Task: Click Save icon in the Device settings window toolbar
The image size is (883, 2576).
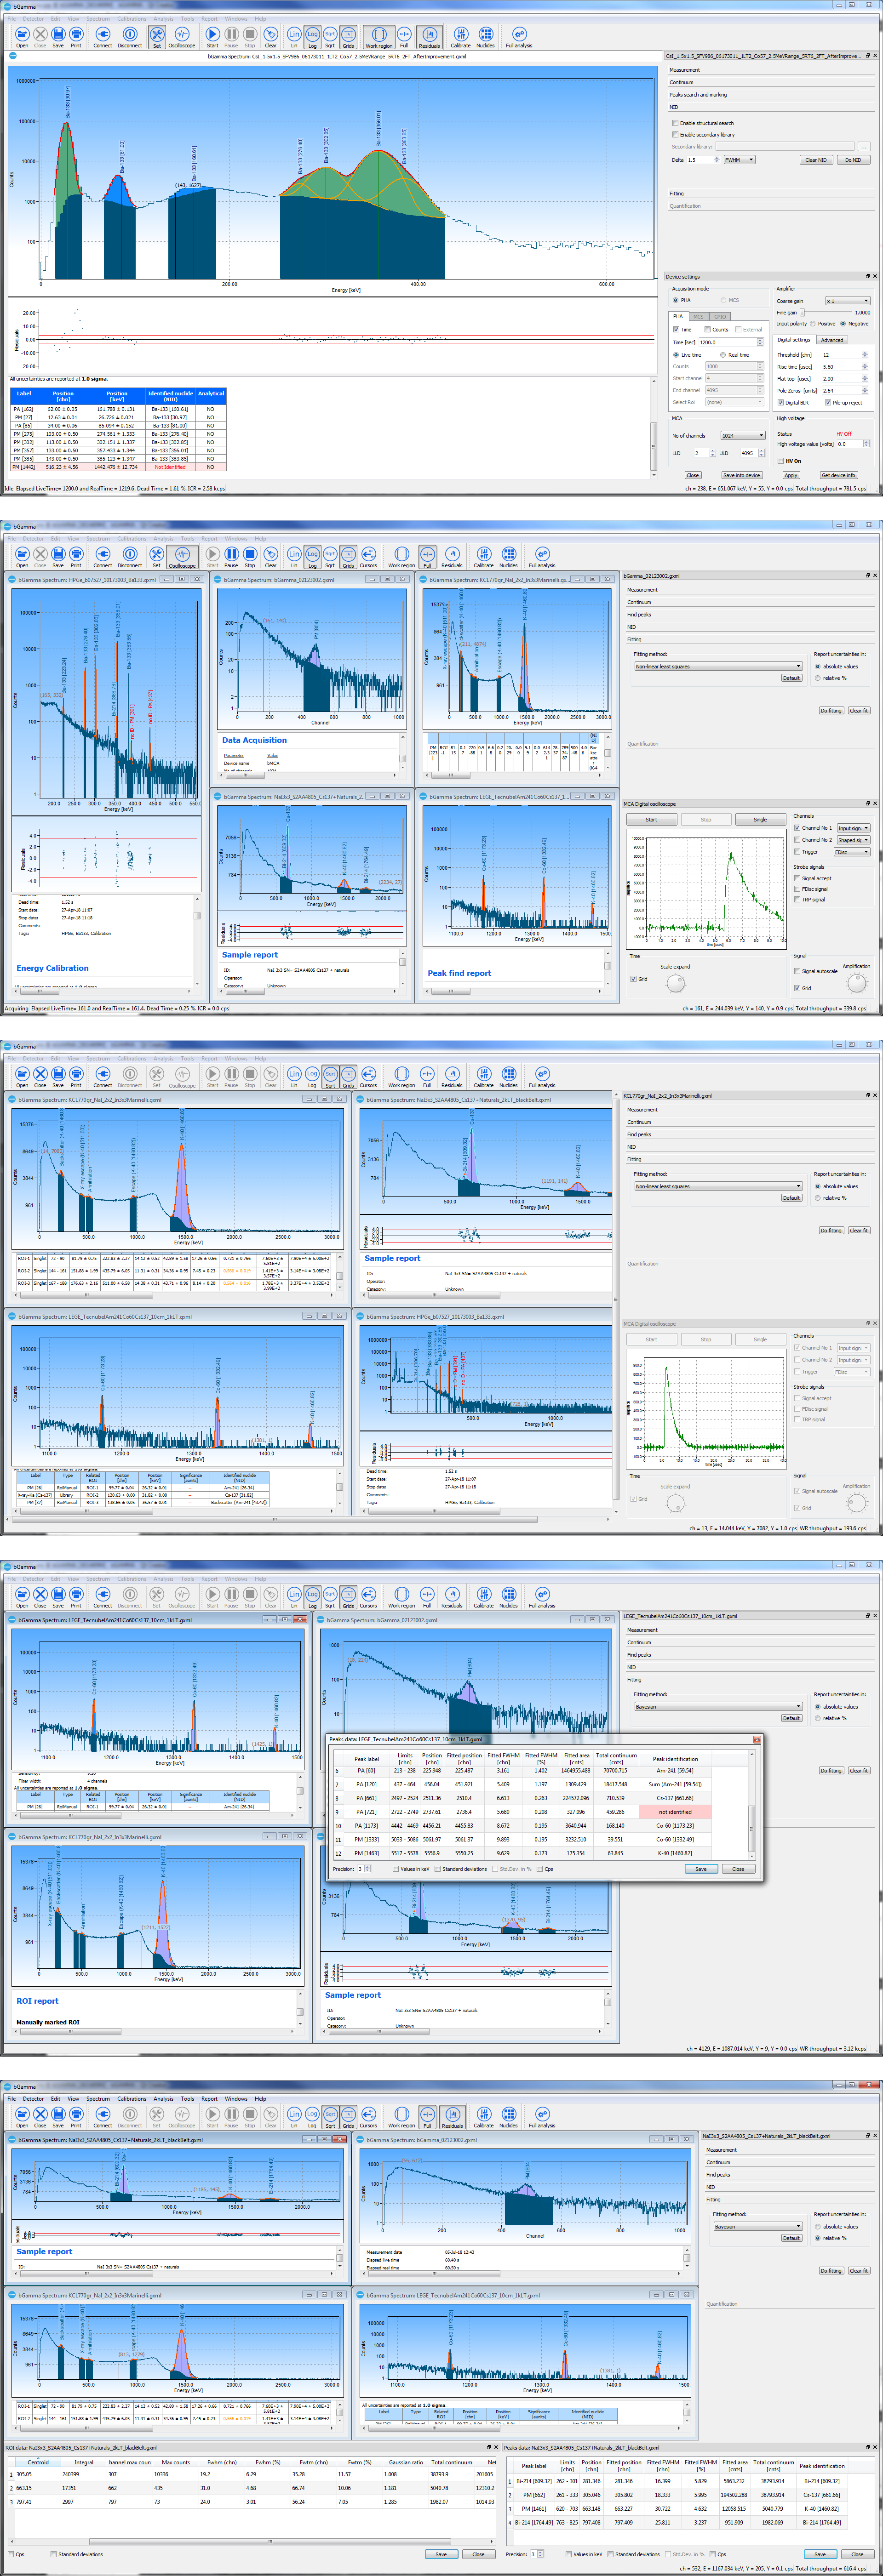Action: pyautogui.click(x=58, y=37)
